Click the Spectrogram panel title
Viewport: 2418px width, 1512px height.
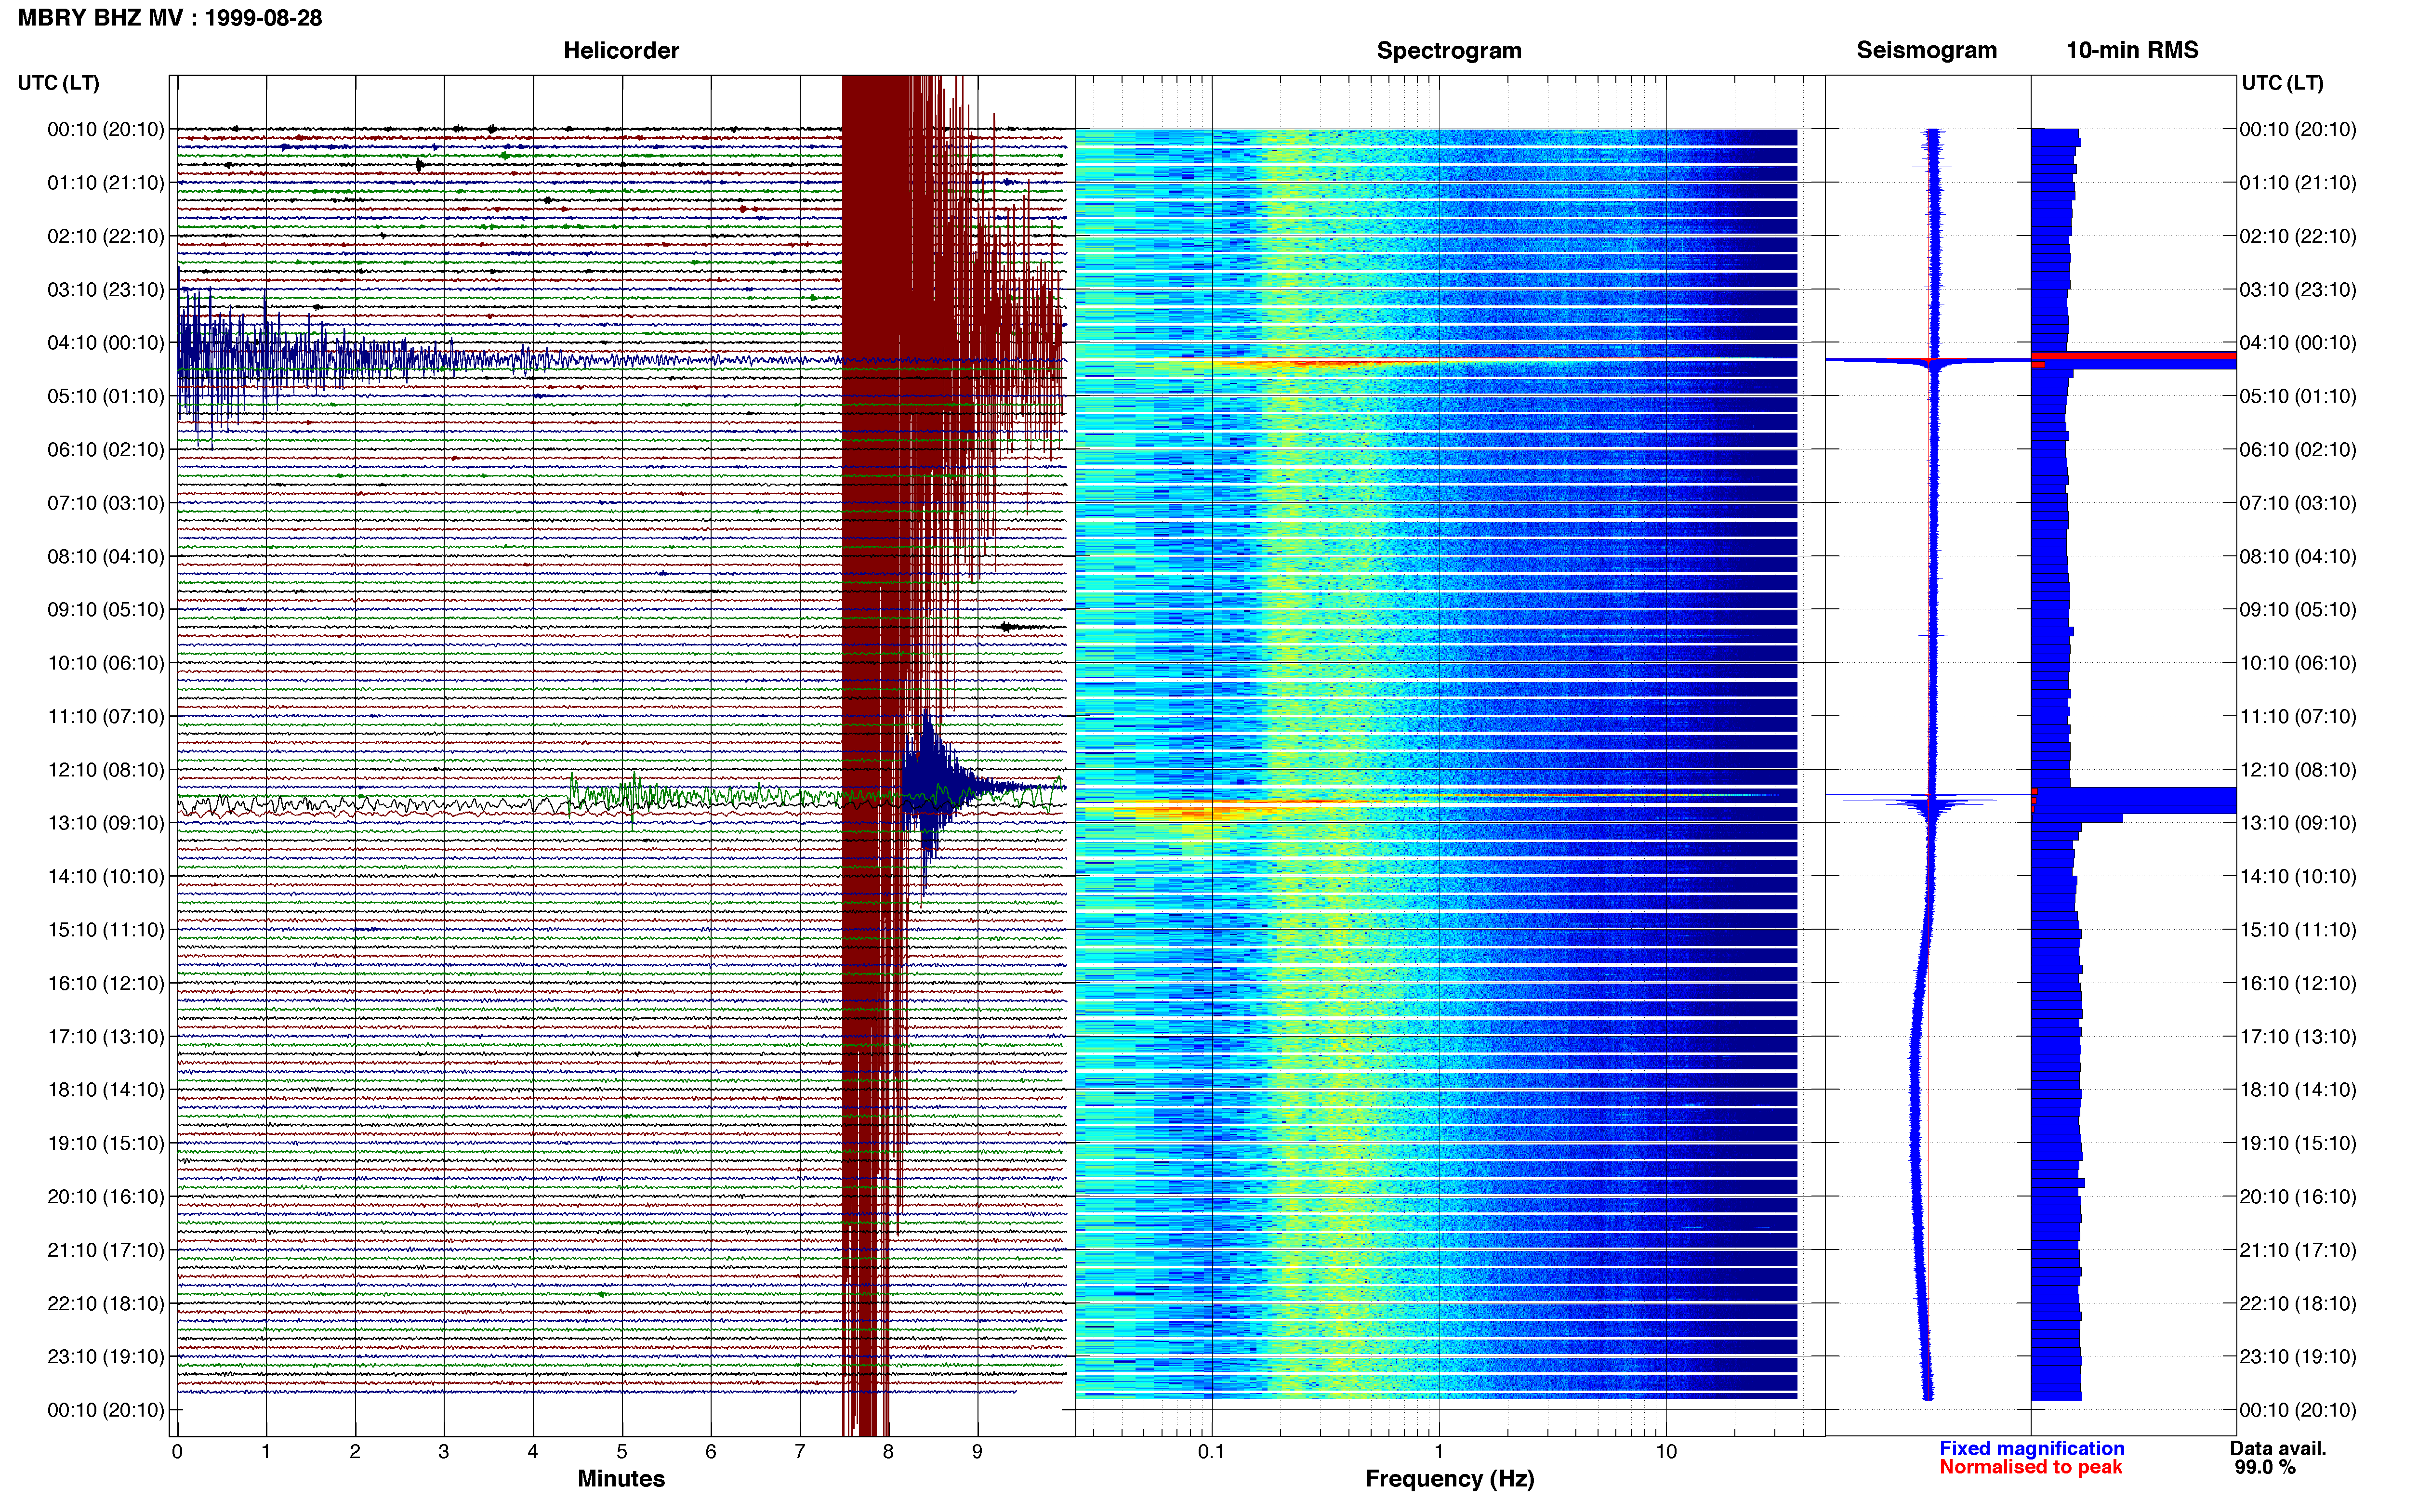tap(1449, 50)
